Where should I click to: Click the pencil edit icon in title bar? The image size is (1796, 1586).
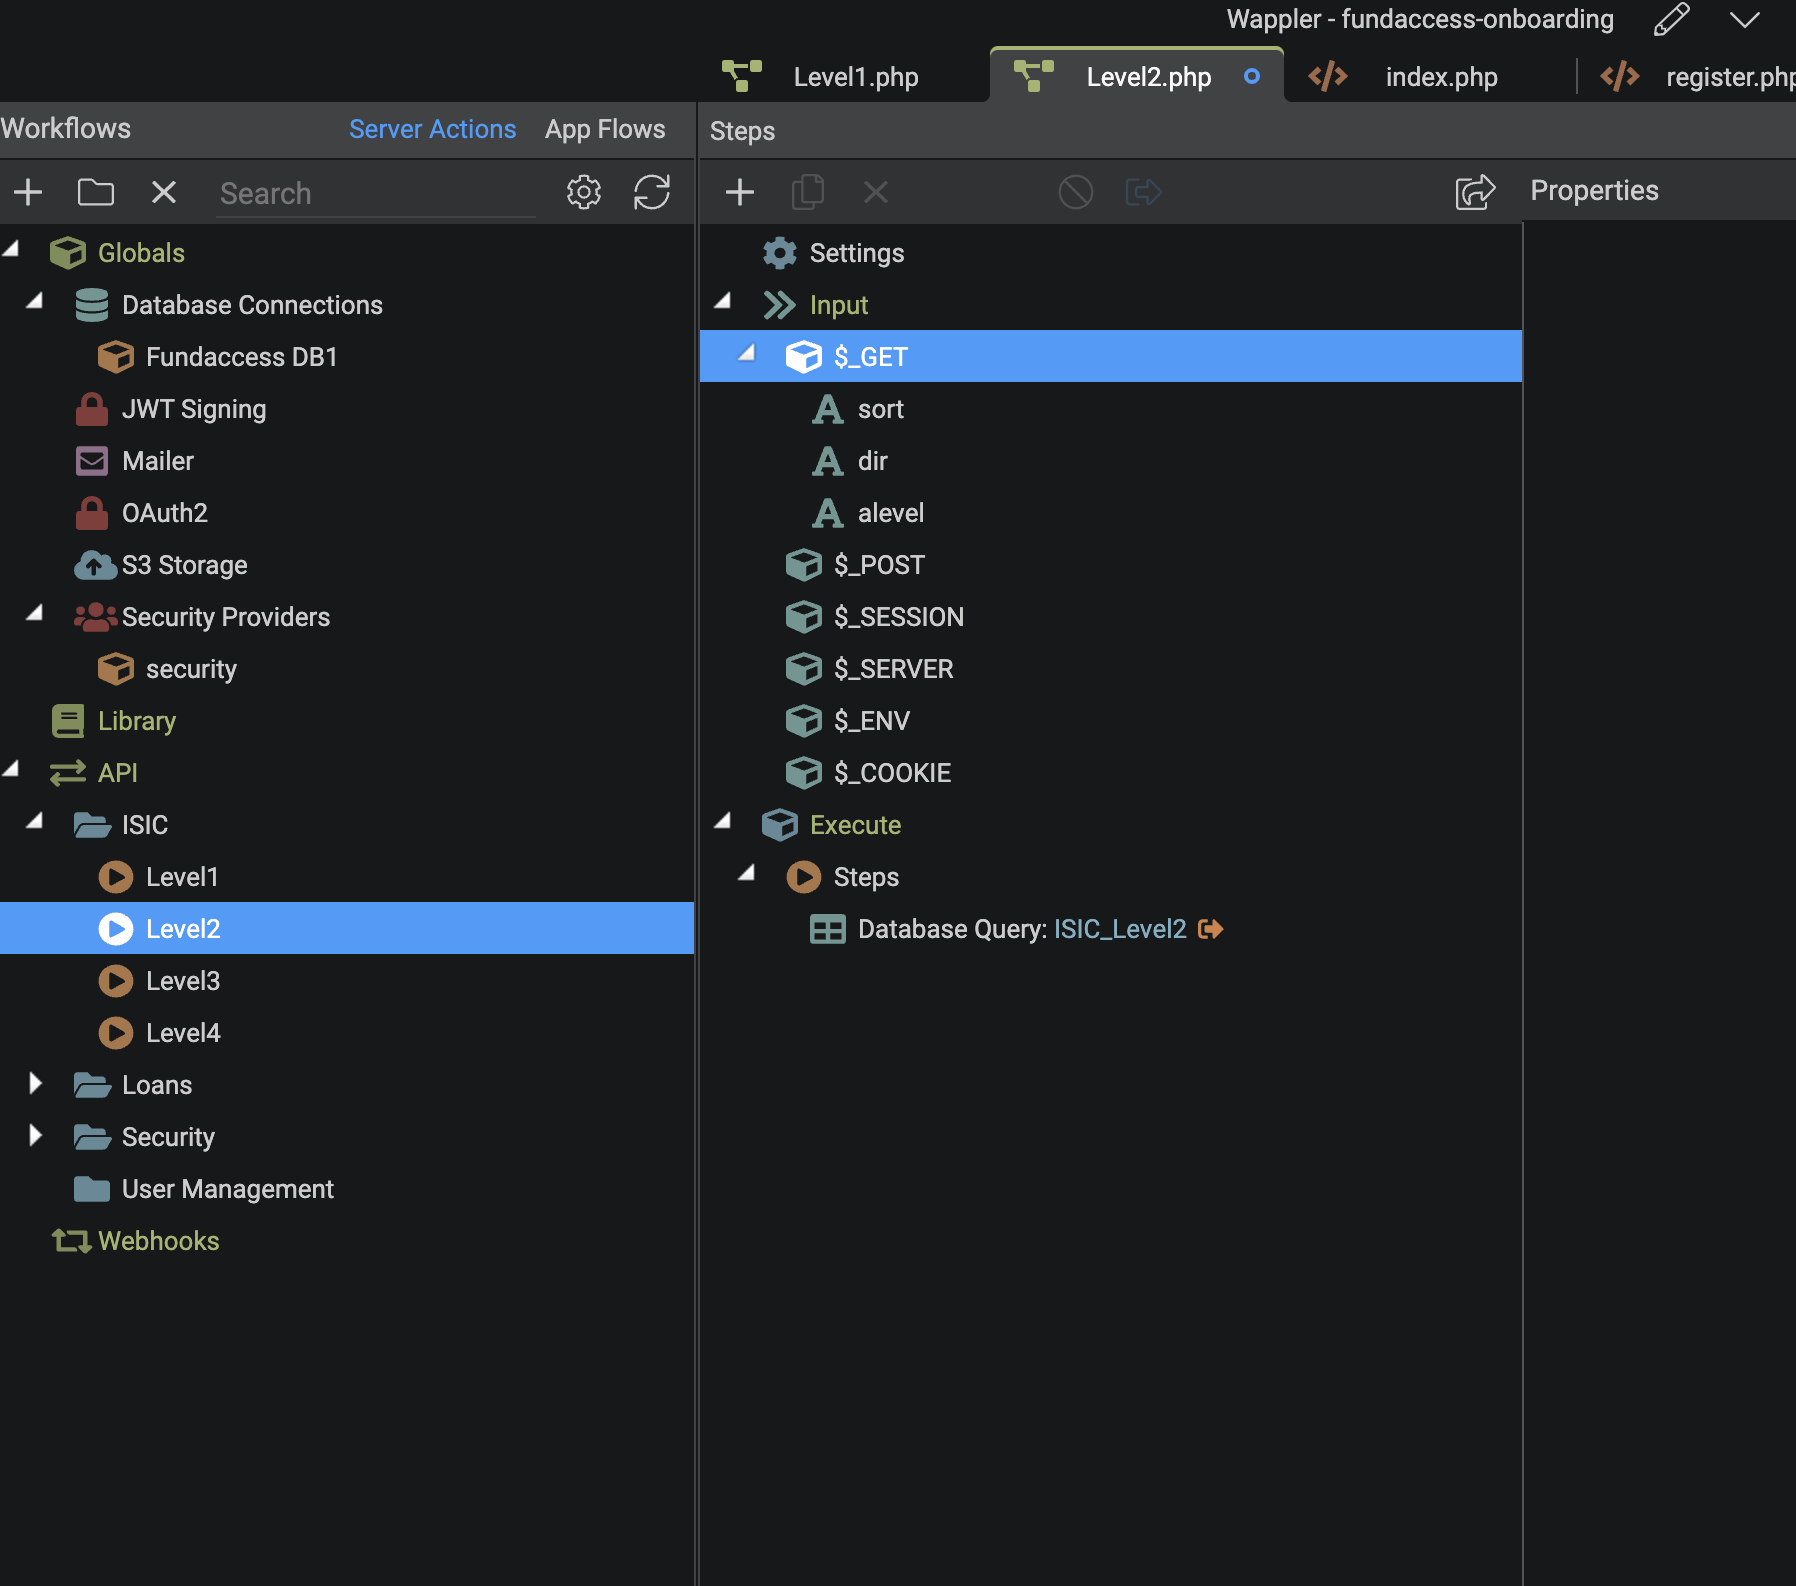coord(1671,19)
